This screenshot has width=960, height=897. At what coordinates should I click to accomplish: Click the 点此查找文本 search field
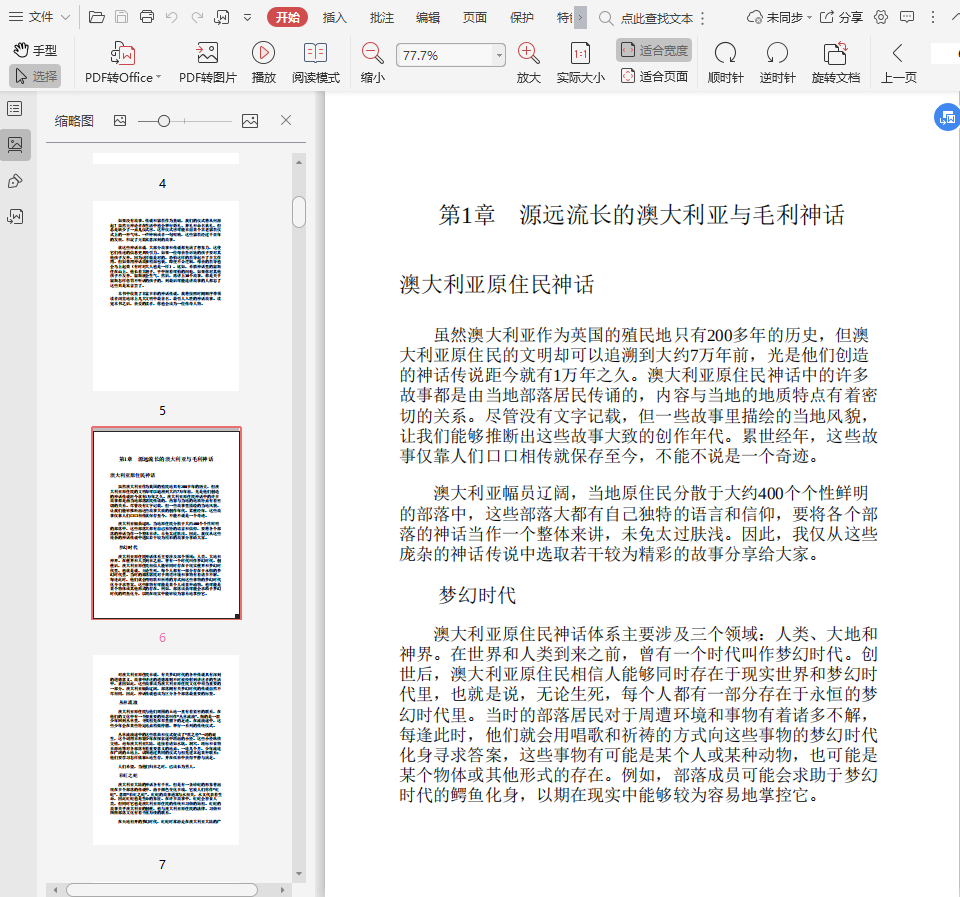[656, 18]
